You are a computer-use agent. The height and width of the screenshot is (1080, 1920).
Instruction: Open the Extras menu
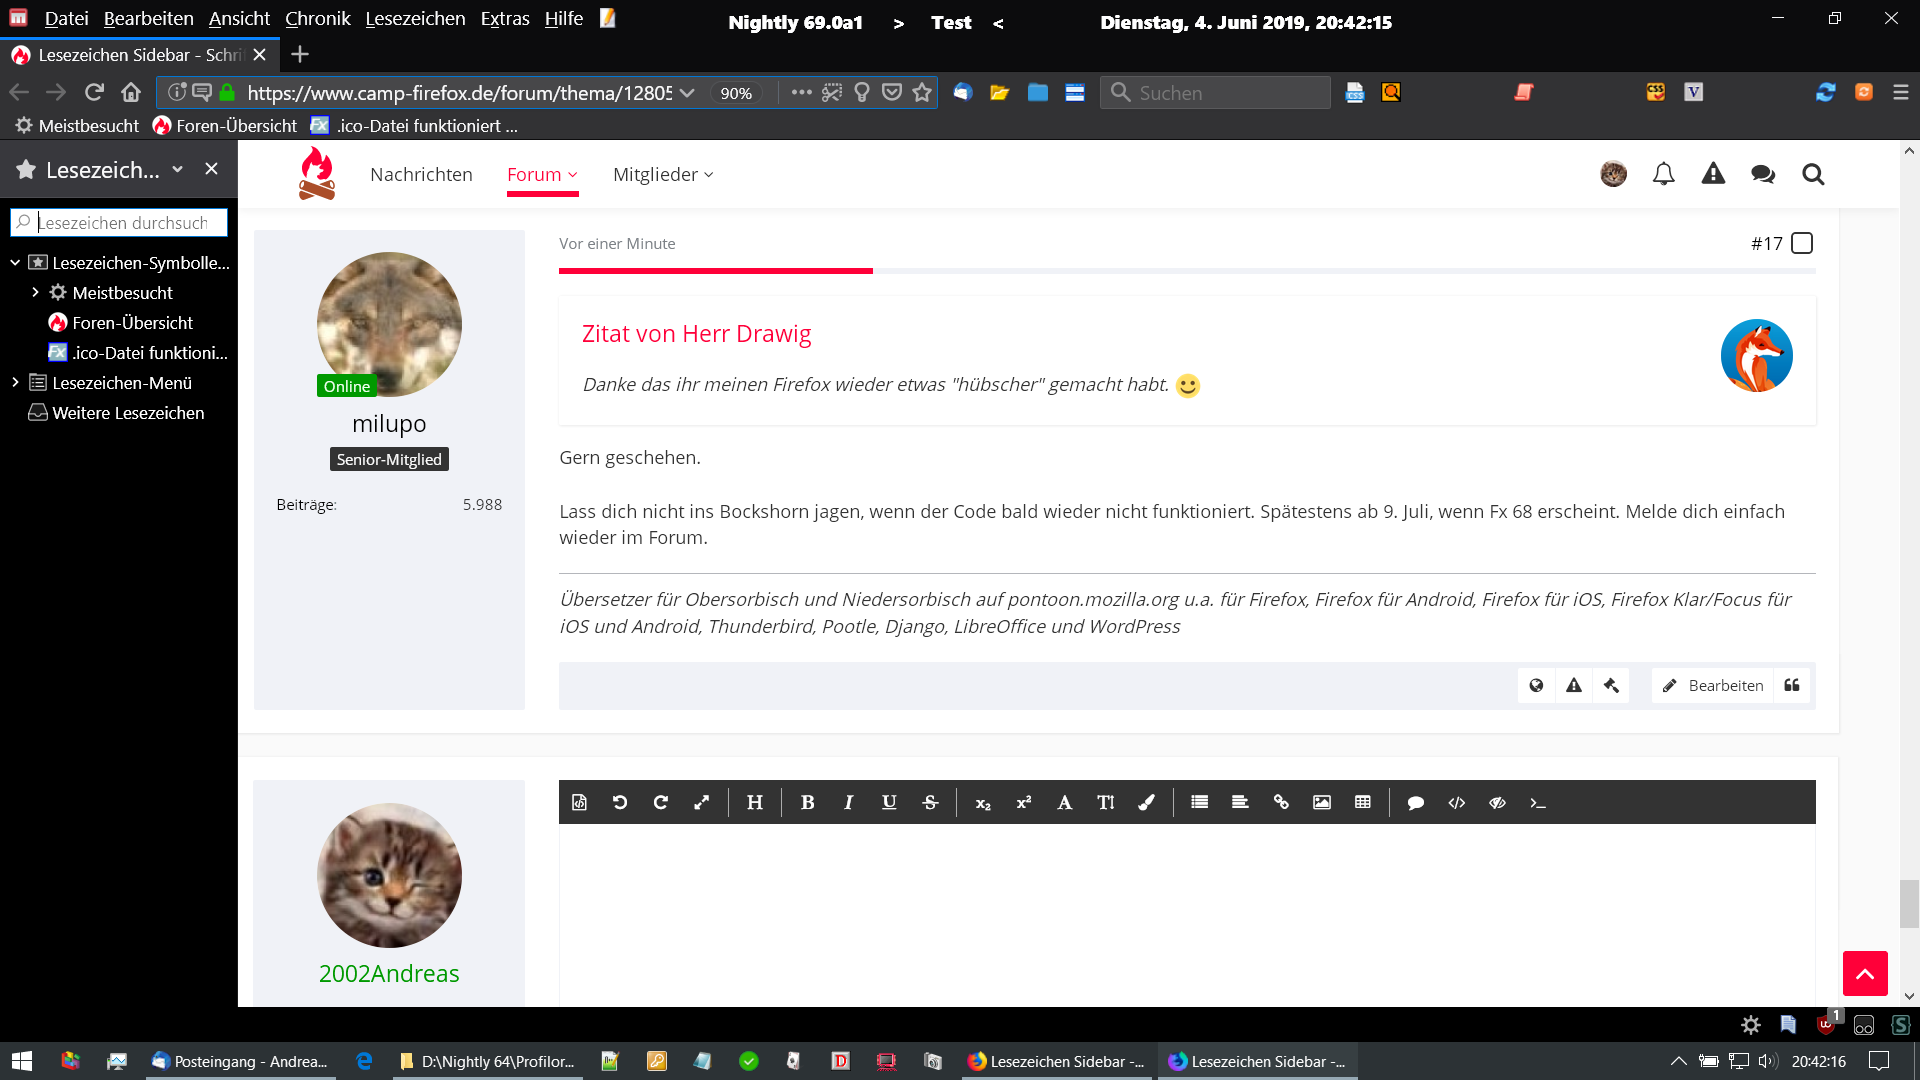504,18
